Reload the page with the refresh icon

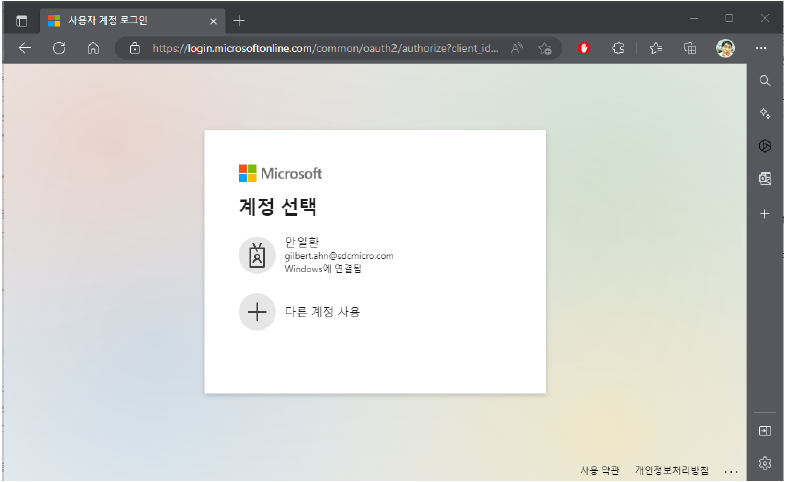click(59, 48)
